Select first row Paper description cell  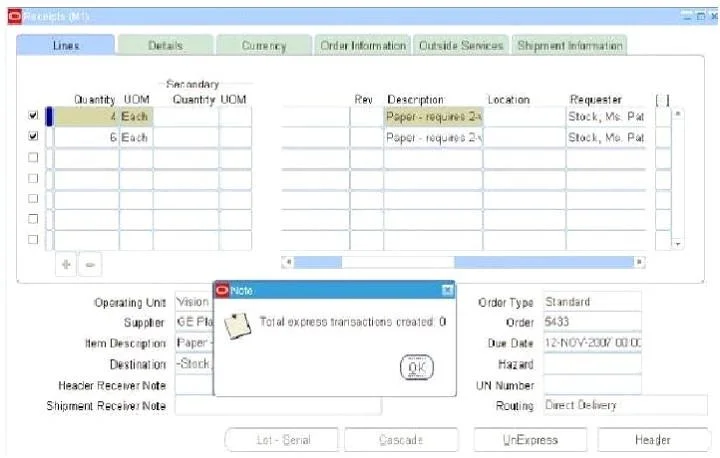(433, 116)
